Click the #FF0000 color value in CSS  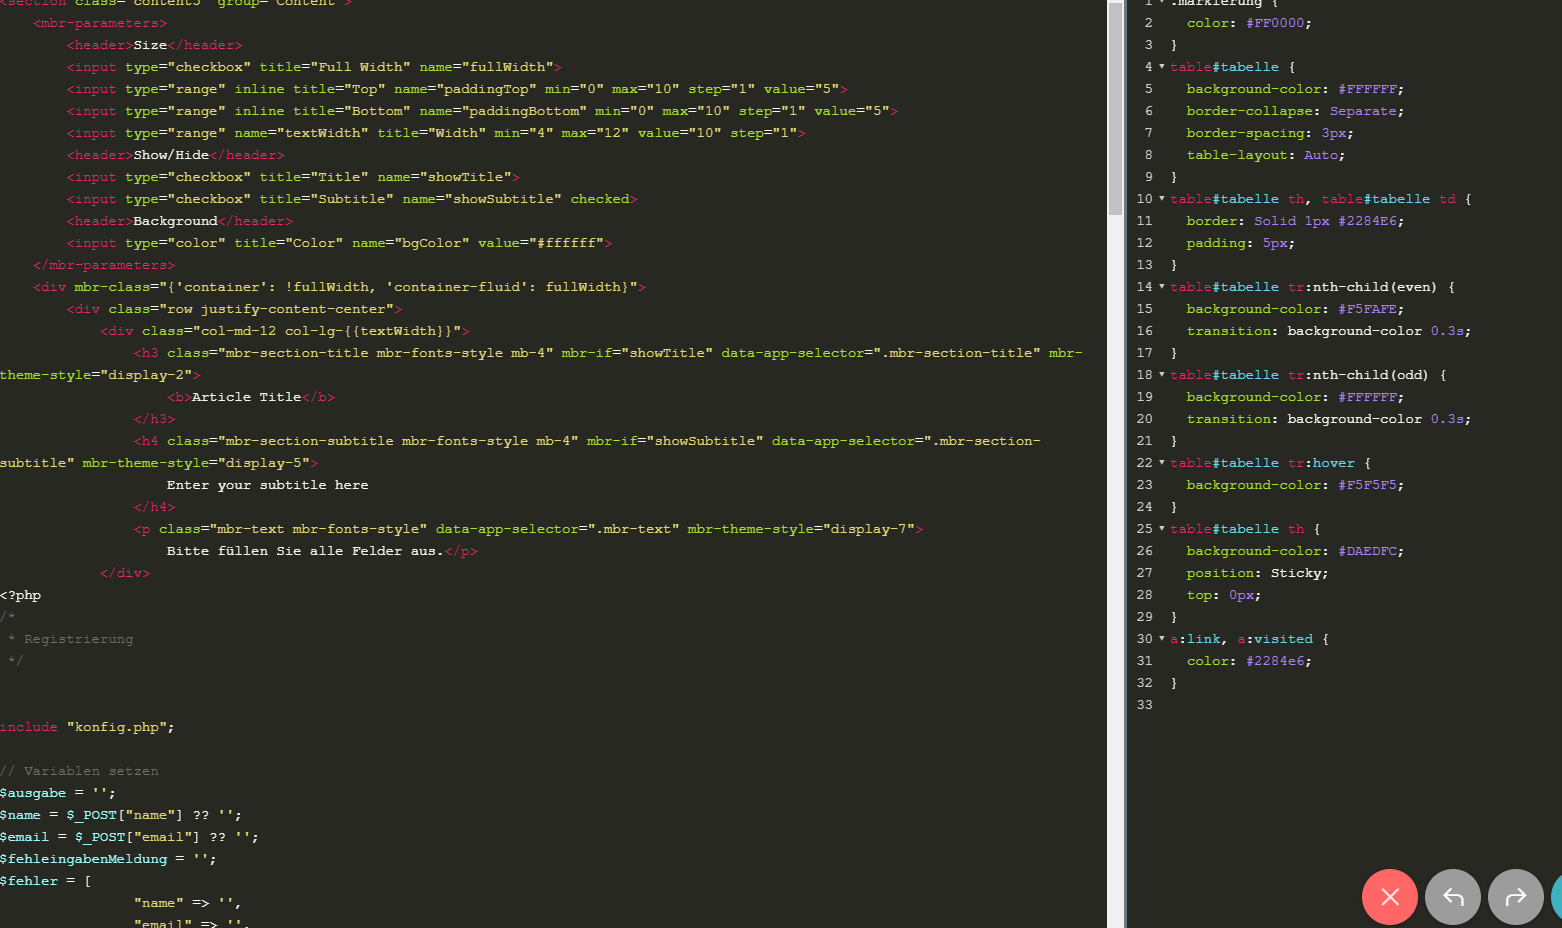[x=1278, y=23]
